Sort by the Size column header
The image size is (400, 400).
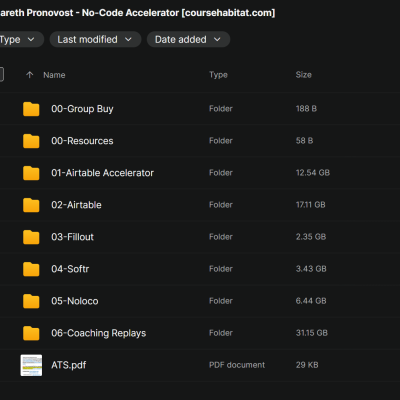[x=304, y=75]
